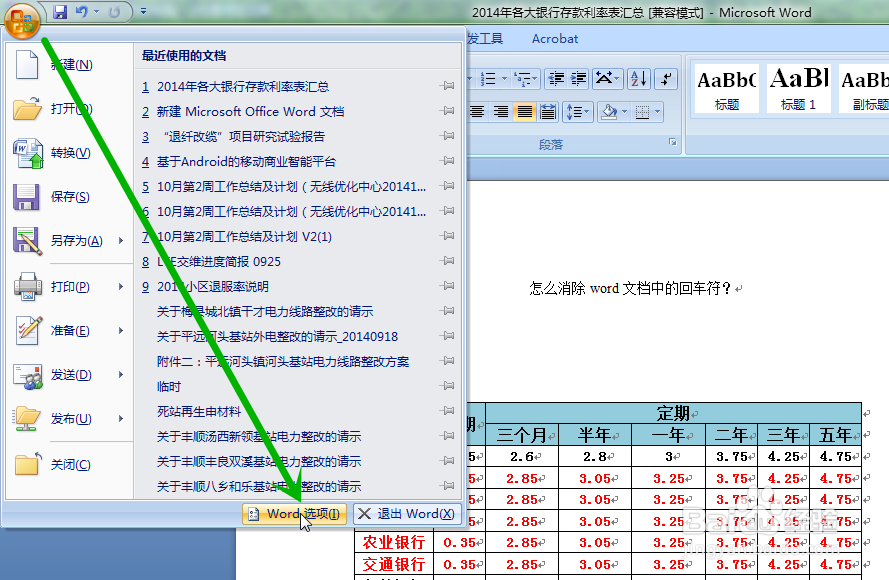
Task: Enable center text alignment
Action: tap(500, 111)
